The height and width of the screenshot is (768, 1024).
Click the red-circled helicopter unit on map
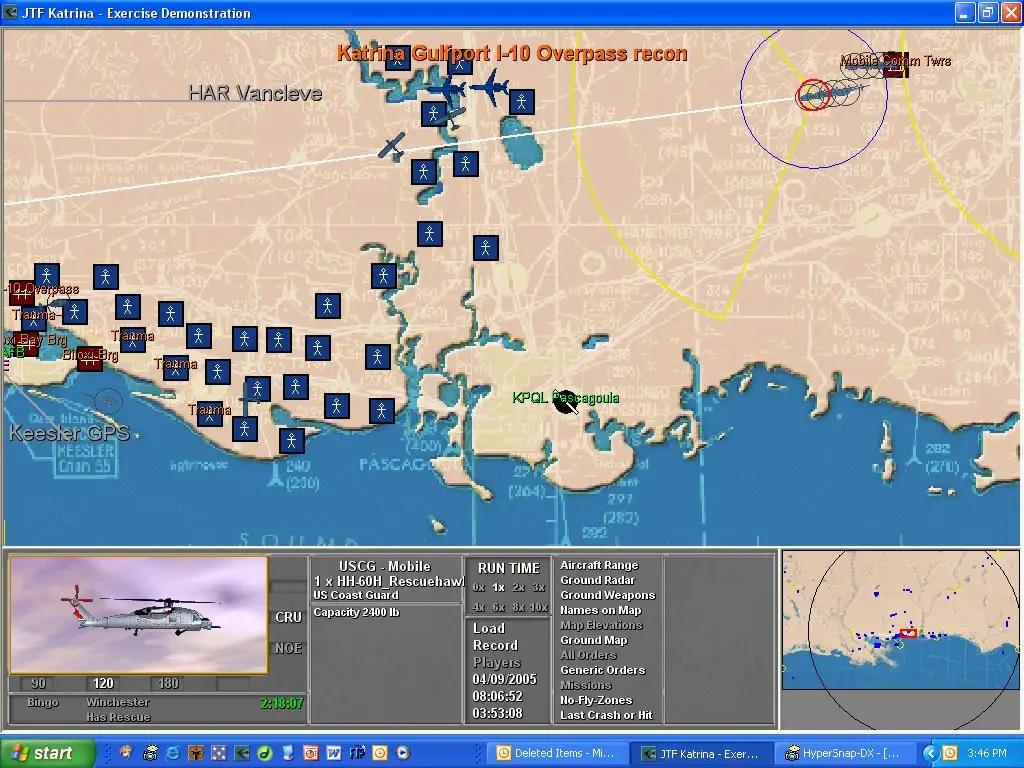pos(813,95)
